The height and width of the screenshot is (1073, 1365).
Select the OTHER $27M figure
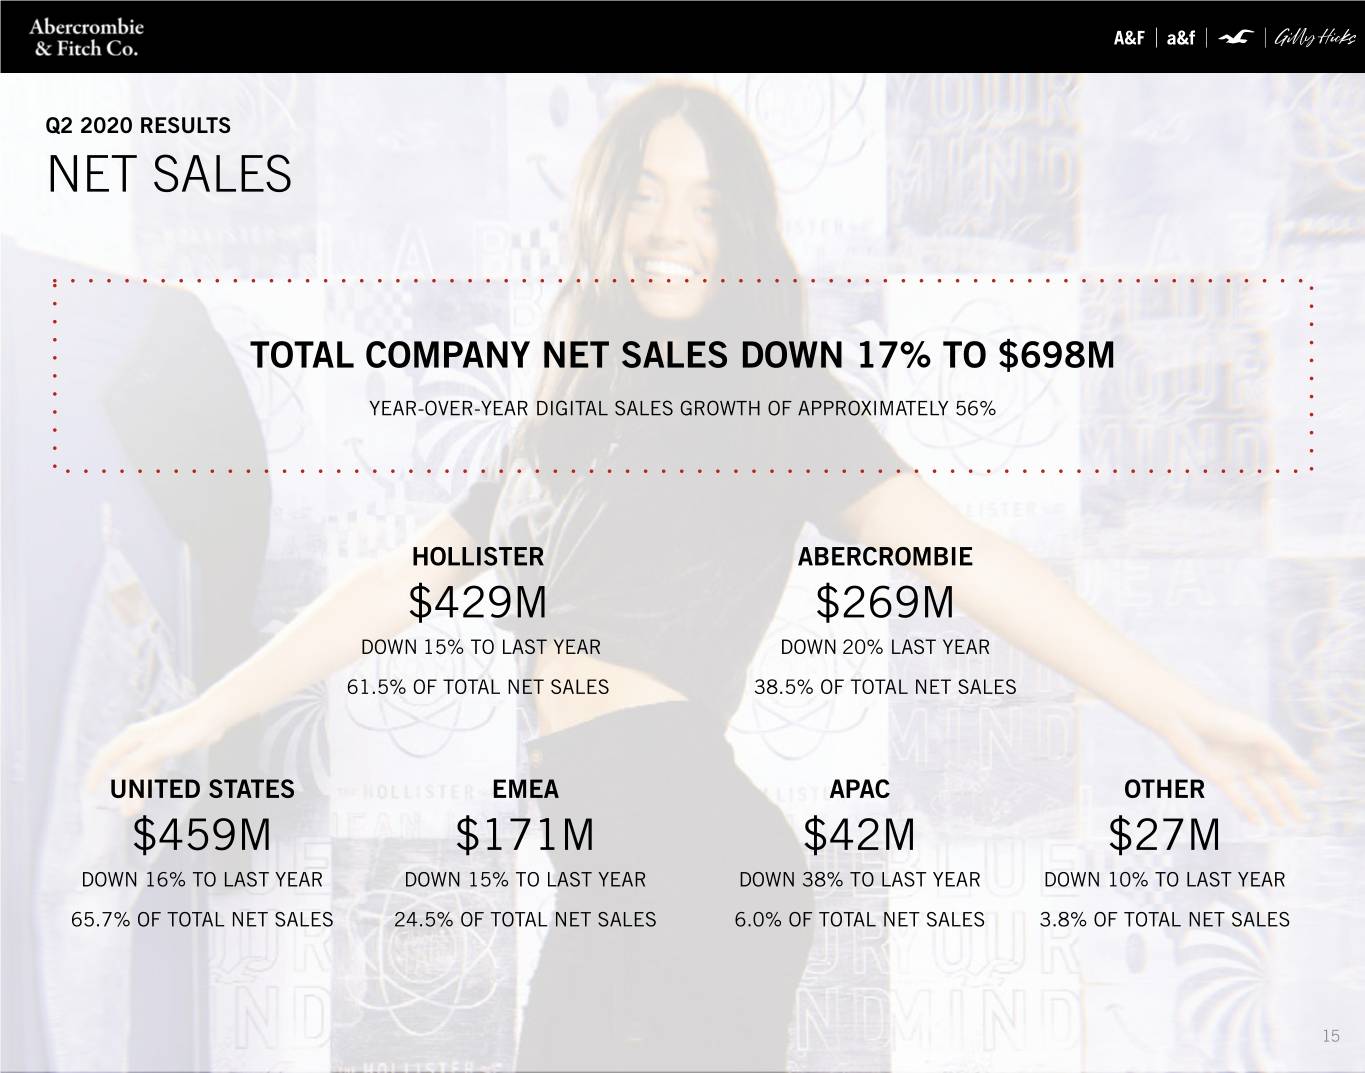tap(1164, 835)
